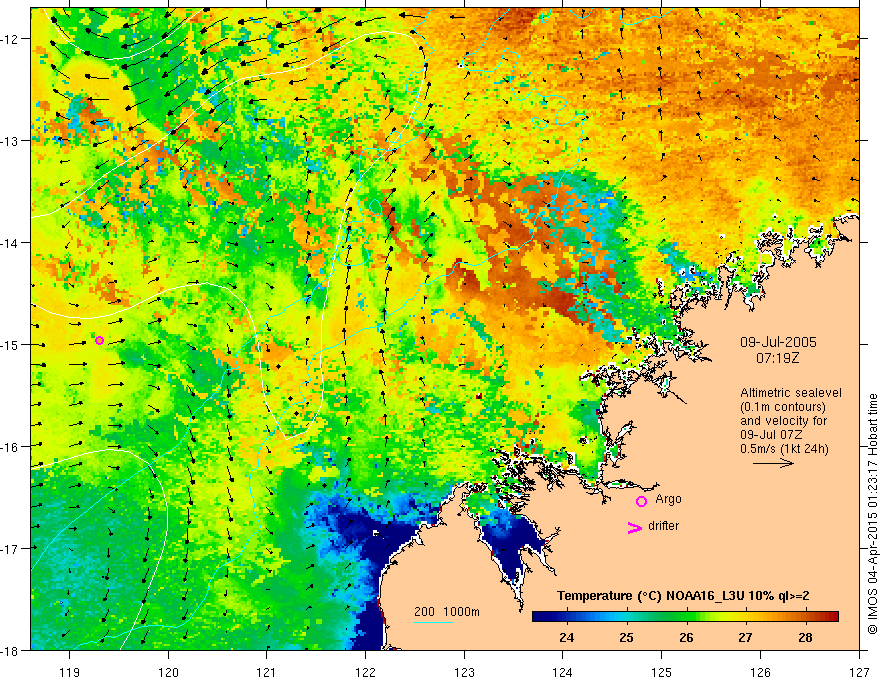Pick the dark red 28°C end of colorbar
Screen dimensions: 880x680
[x=833, y=617]
